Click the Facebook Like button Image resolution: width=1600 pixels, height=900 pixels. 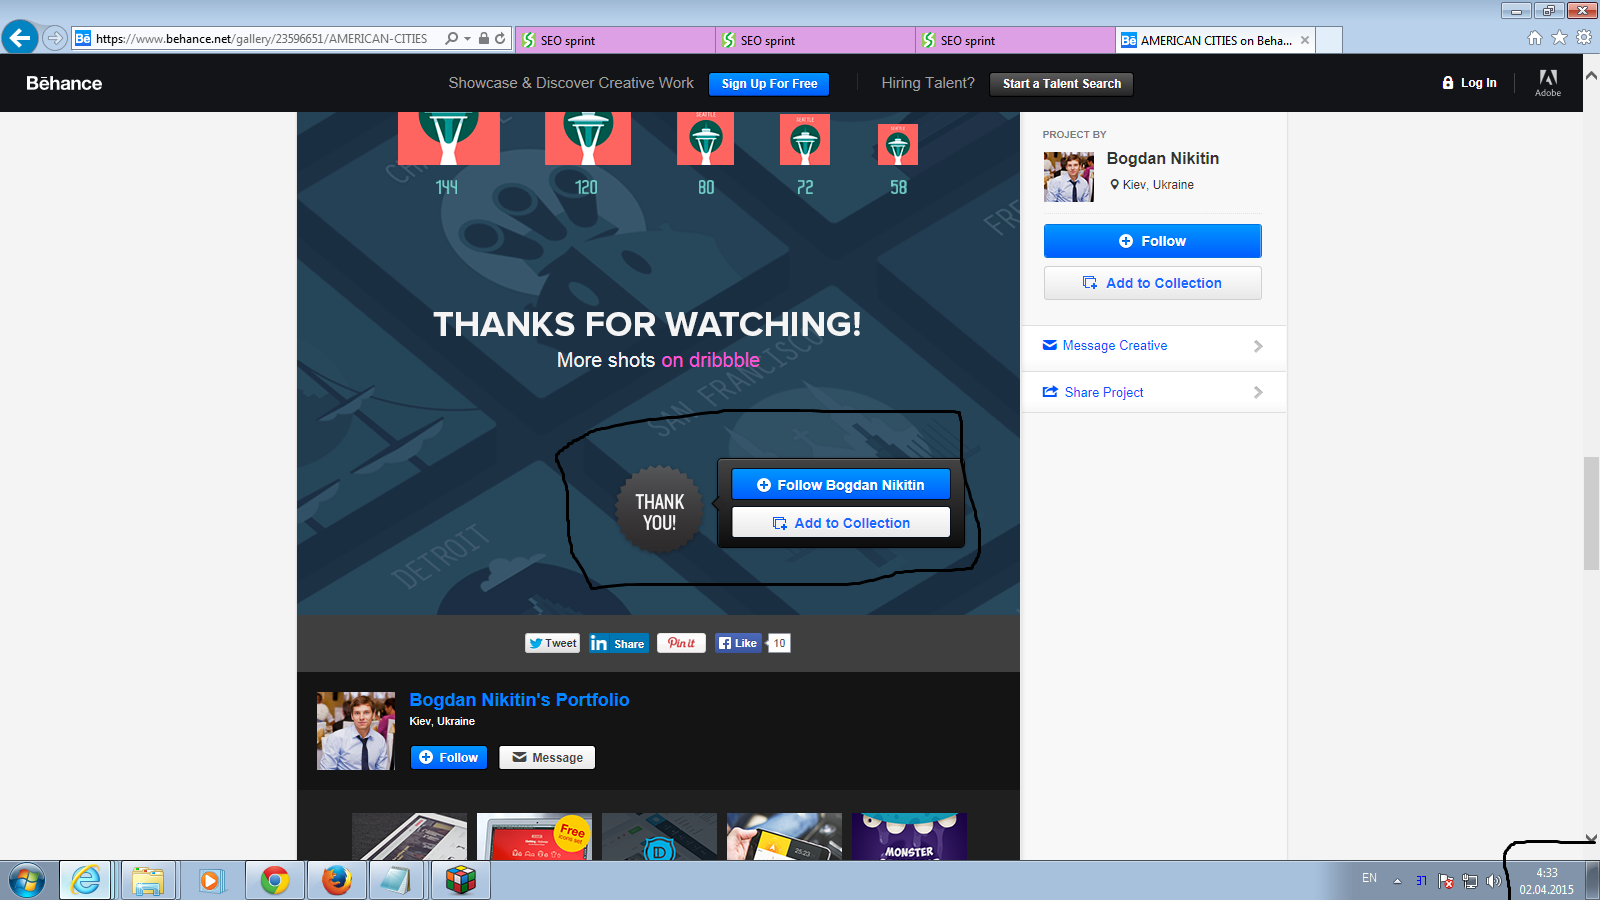(738, 643)
